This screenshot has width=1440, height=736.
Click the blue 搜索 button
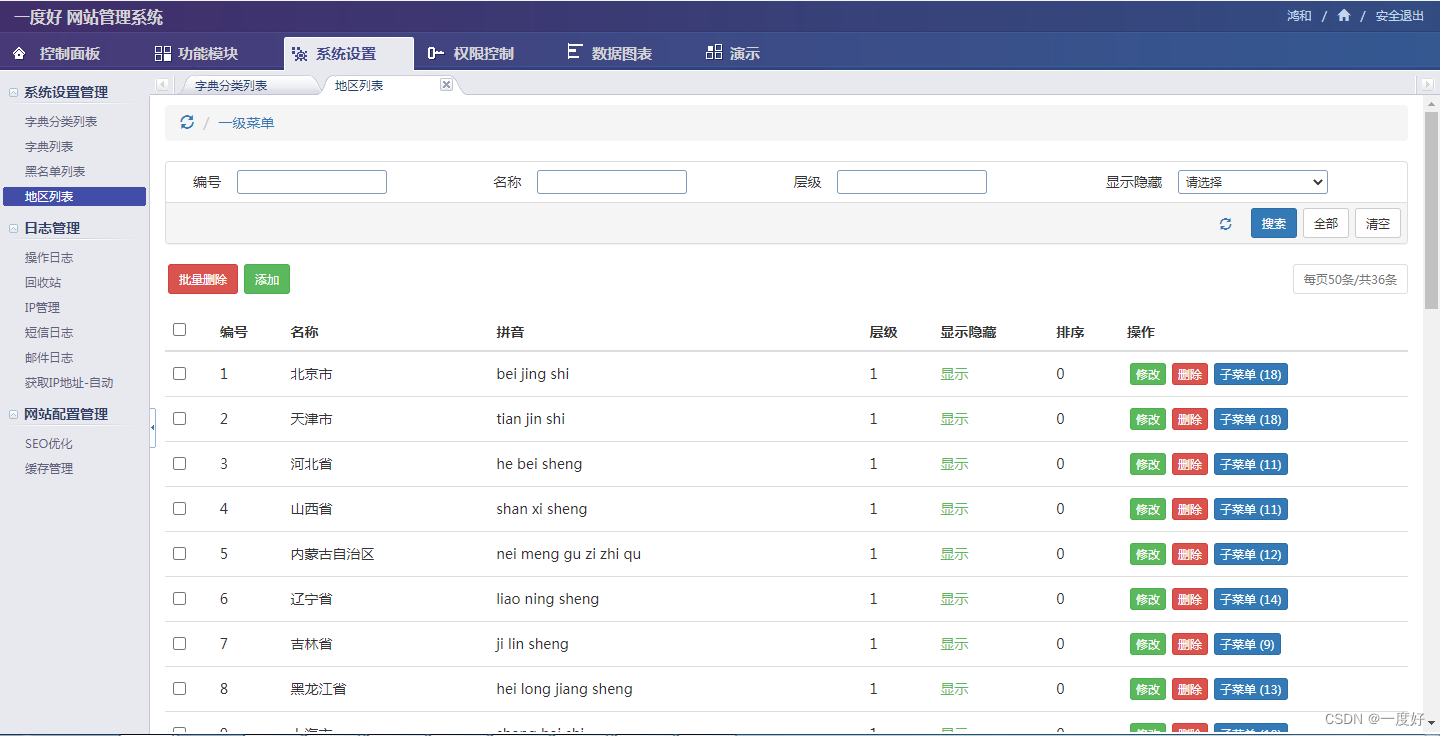pyautogui.click(x=1274, y=223)
